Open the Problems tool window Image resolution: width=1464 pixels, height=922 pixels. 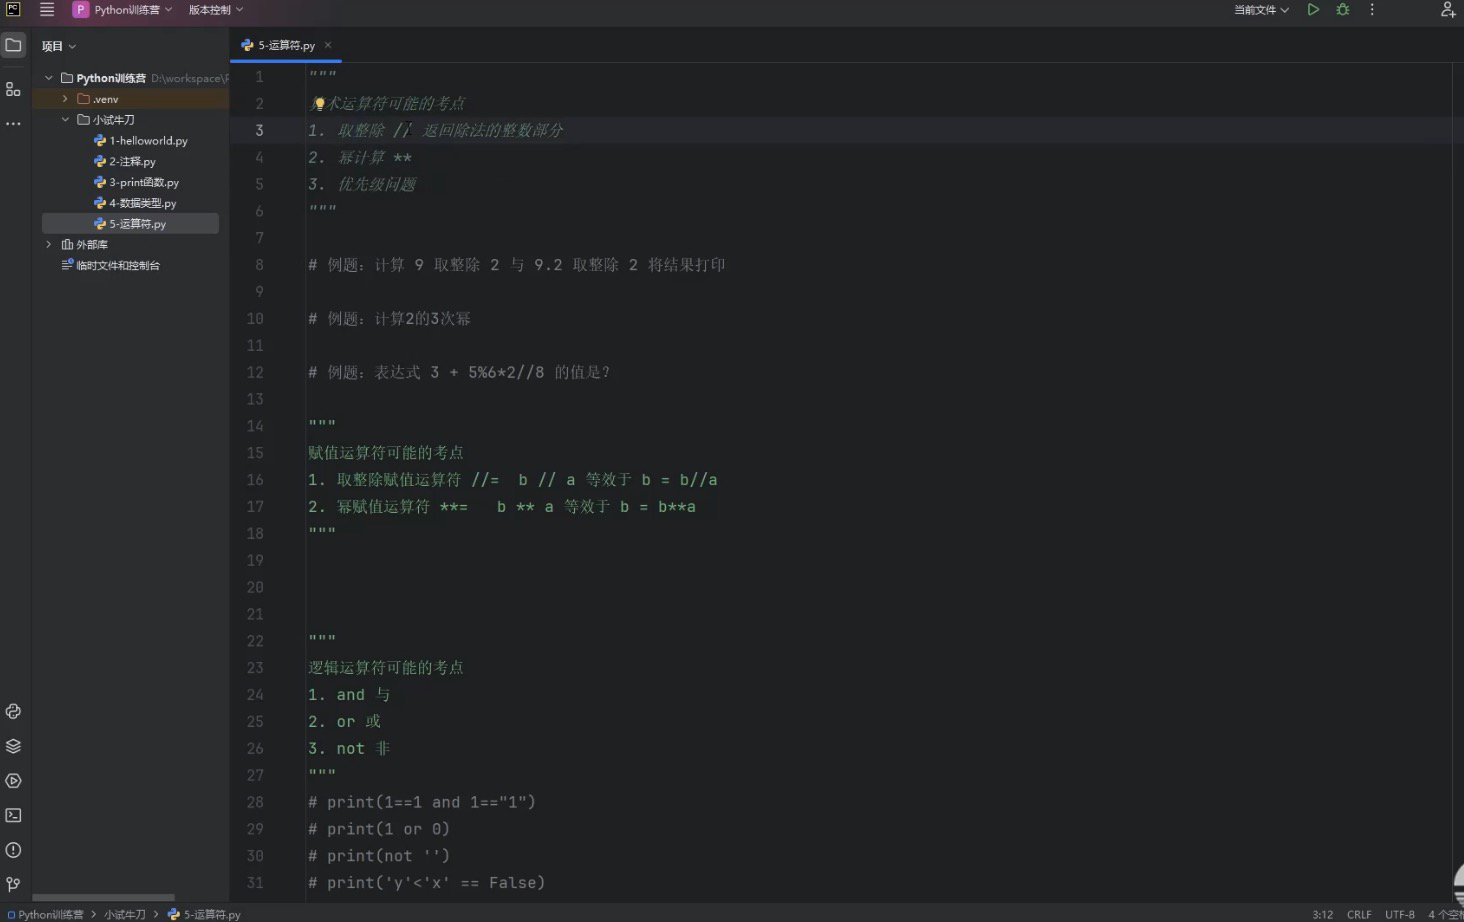click(13, 850)
